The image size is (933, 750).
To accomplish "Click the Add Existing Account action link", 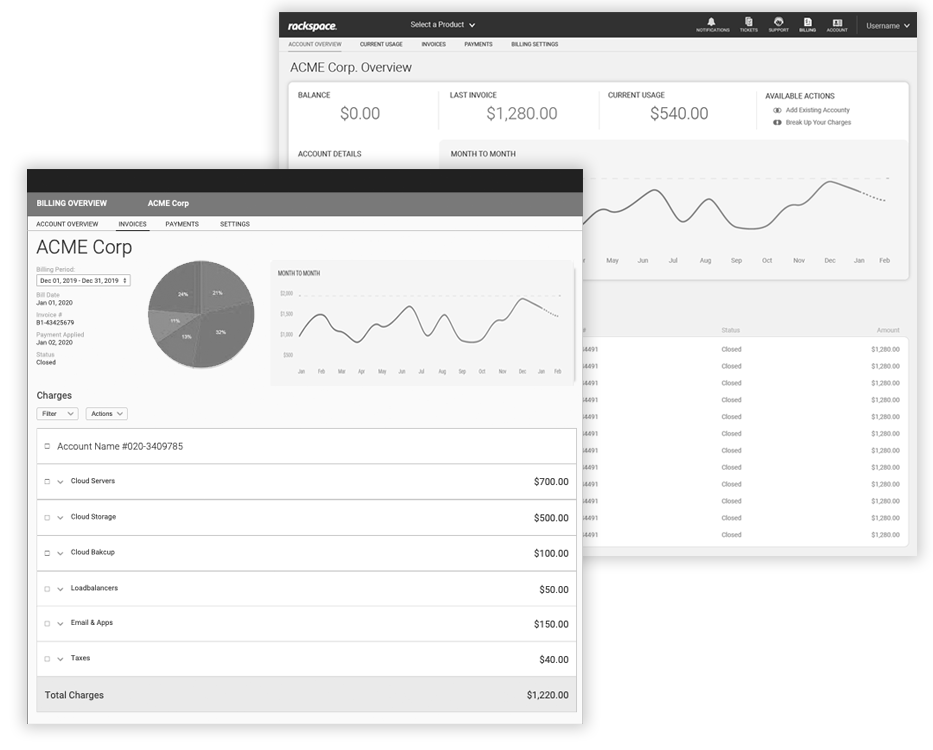I will point(818,110).
